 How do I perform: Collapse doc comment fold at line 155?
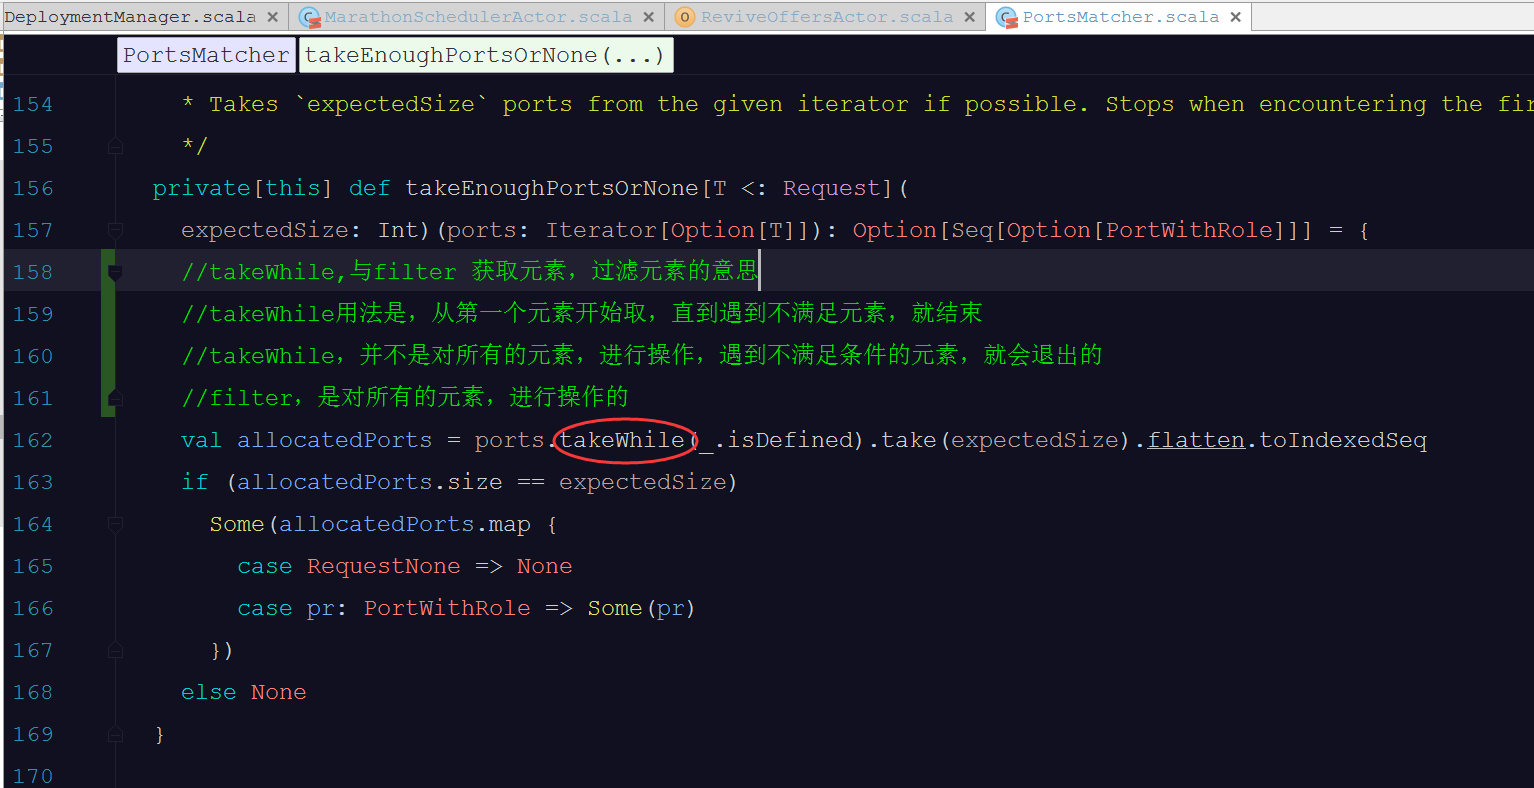(115, 146)
